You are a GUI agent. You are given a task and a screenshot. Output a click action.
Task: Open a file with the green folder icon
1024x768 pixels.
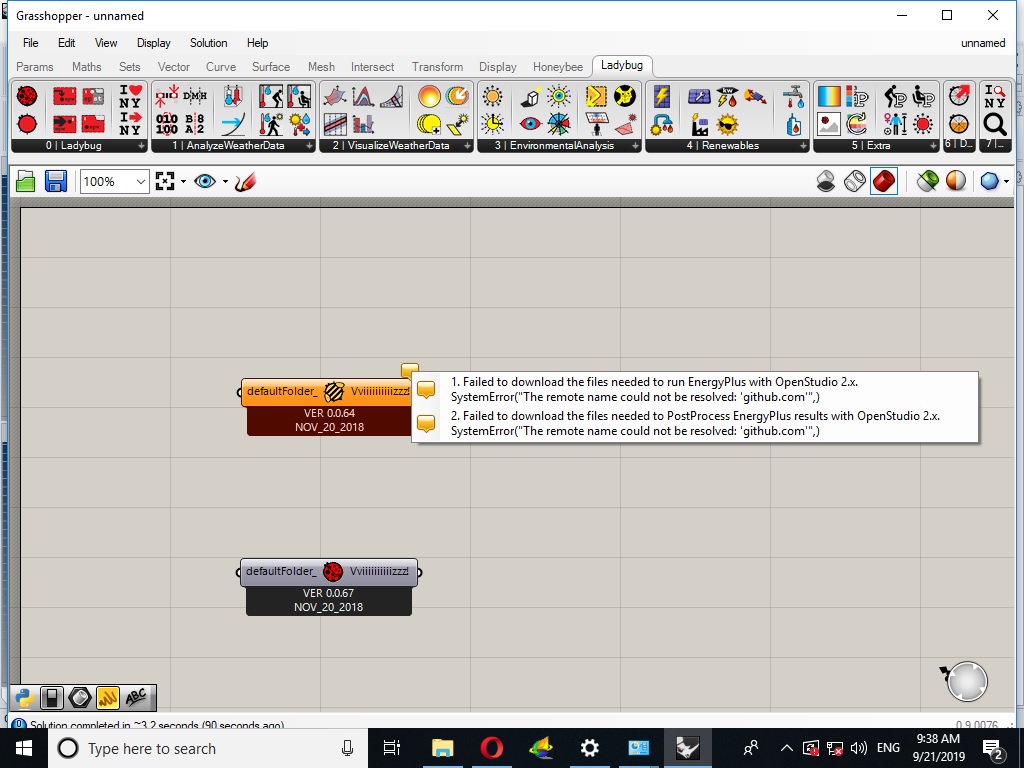coord(25,181)
